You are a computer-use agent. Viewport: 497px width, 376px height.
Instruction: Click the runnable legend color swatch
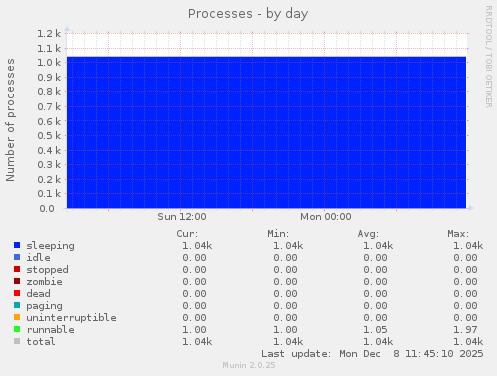17,329
